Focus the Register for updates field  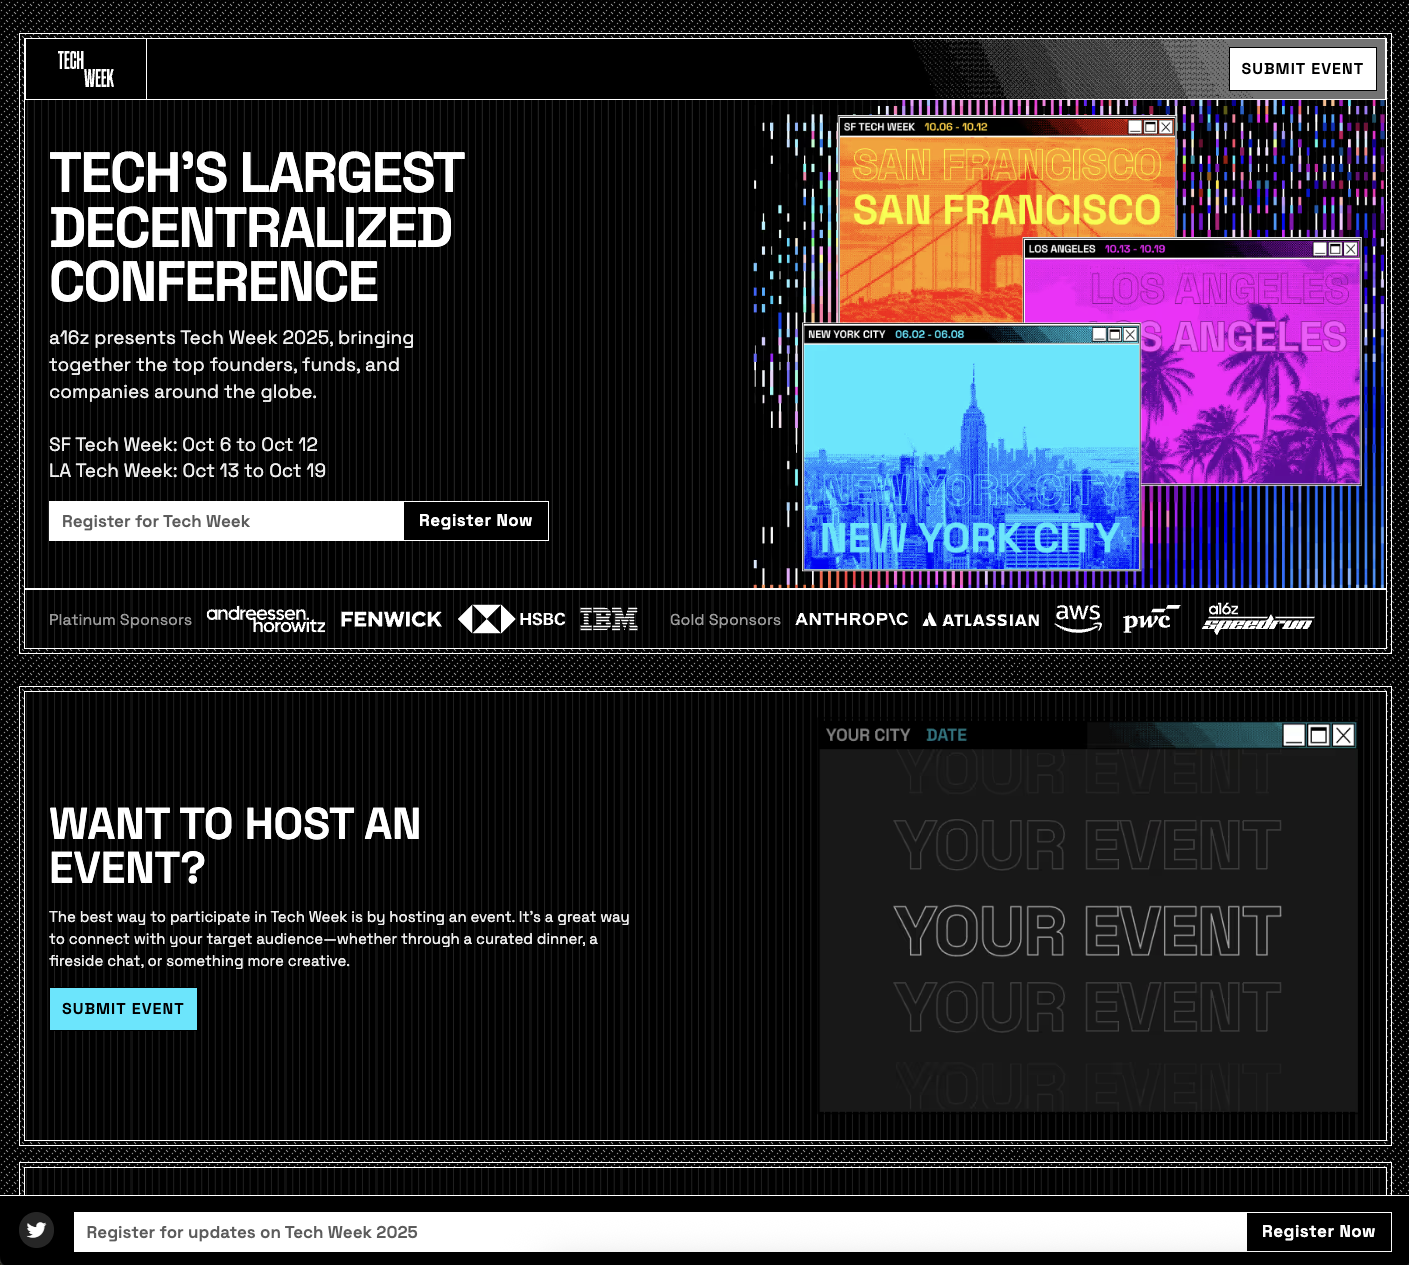click(660, 1232)
